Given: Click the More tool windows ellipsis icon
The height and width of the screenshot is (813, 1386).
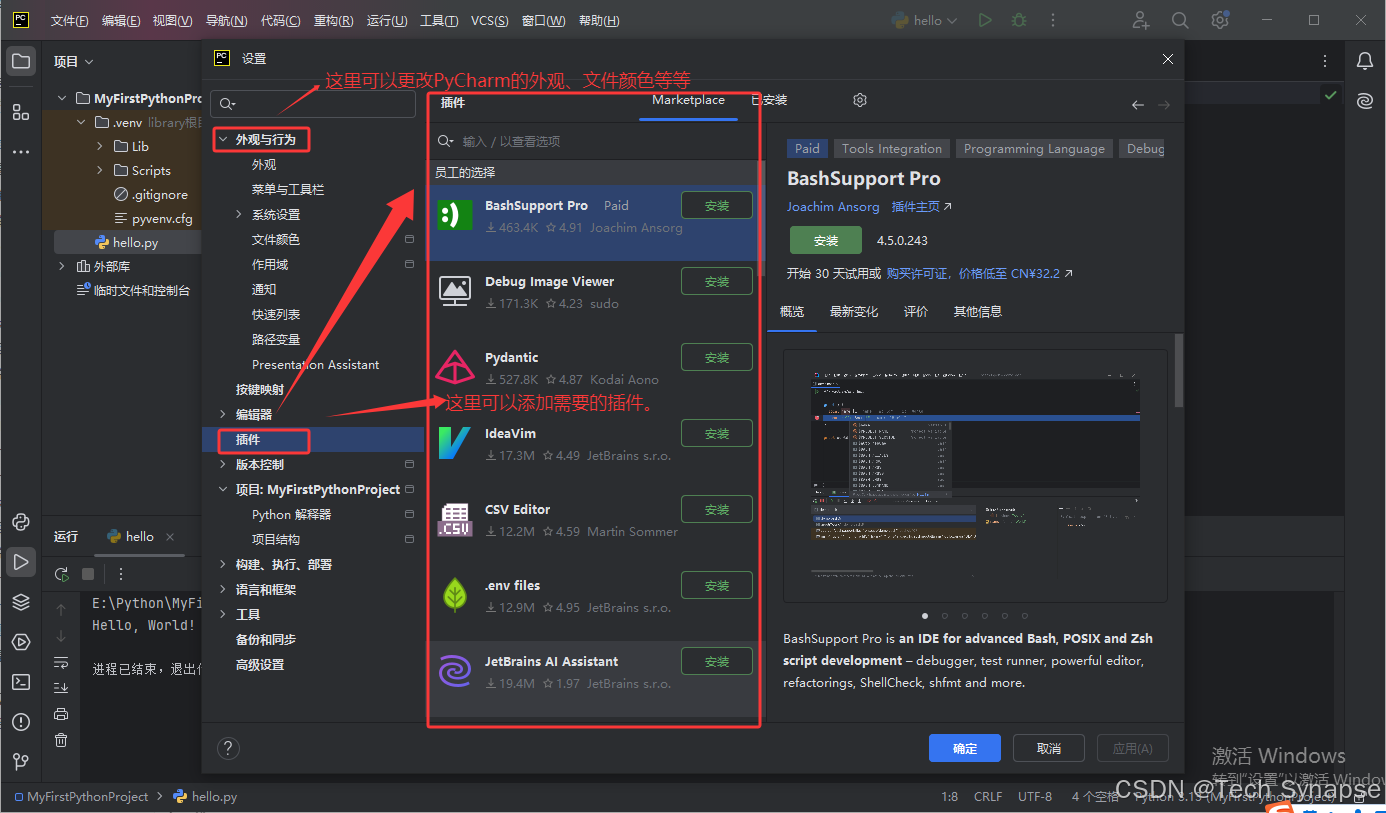Looking at the screenshot, I should 21,152.
